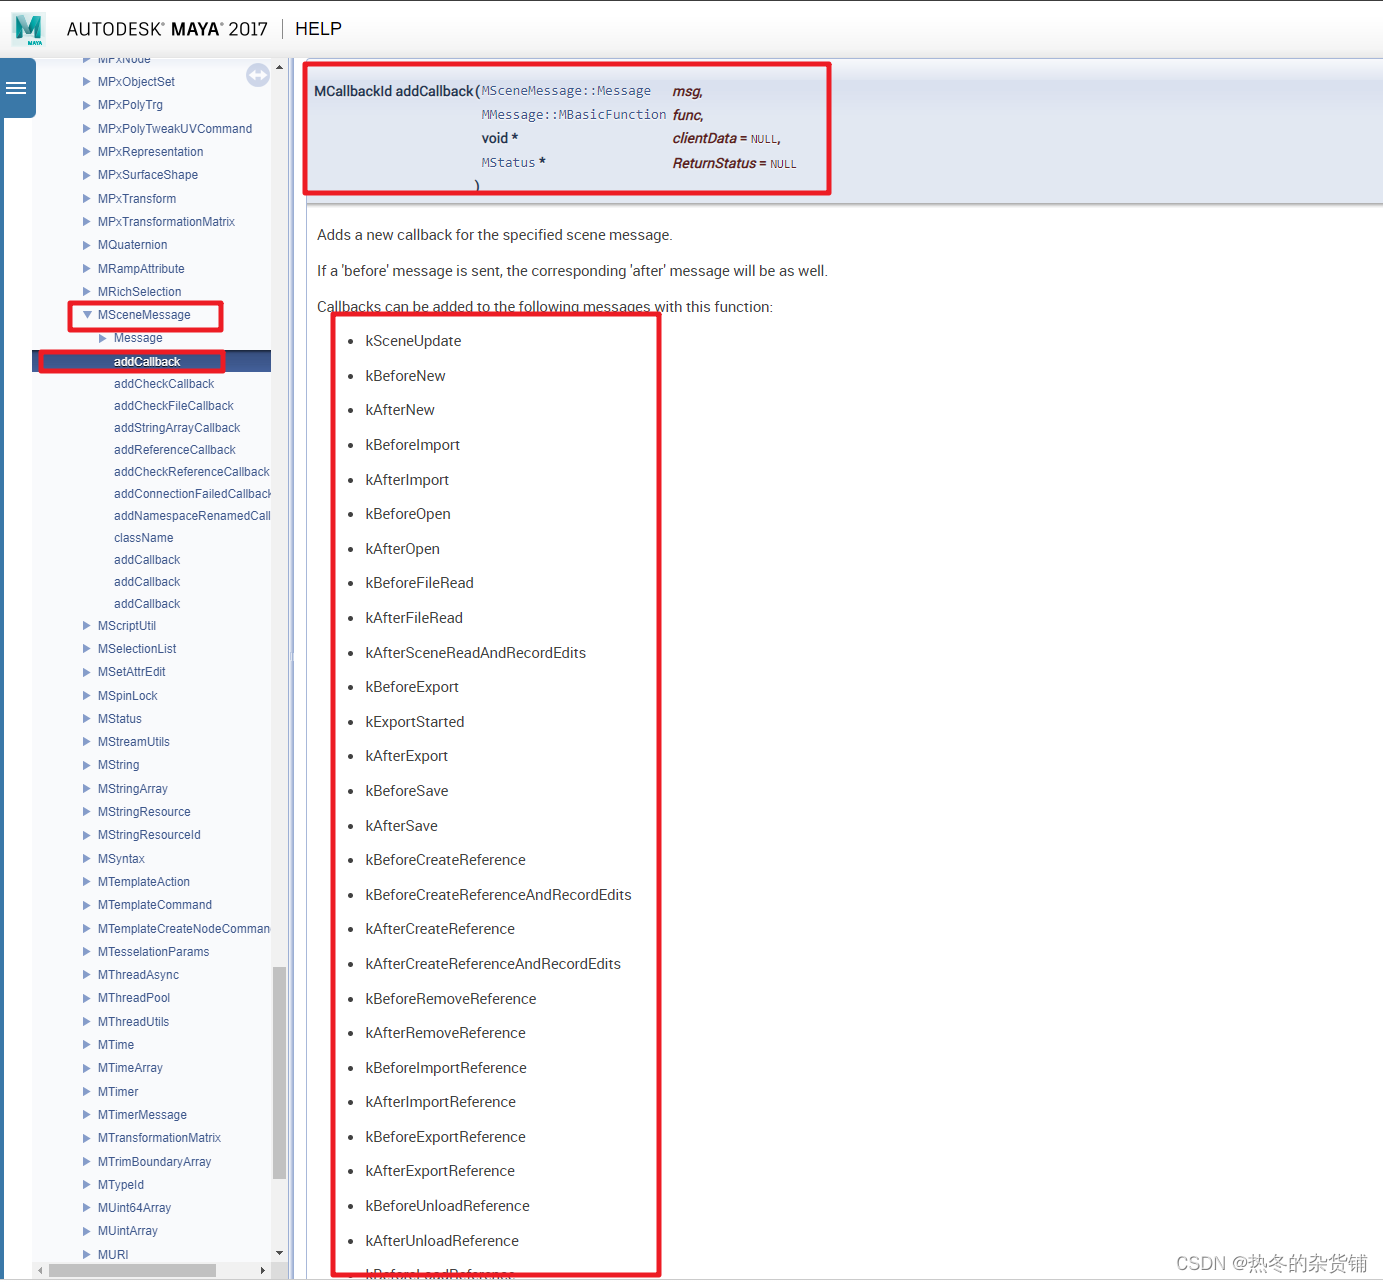Click the panel resize double-arrow icon
Image resolution: width=1383 pixels, height=1283 pixels.
coord(258,75)
